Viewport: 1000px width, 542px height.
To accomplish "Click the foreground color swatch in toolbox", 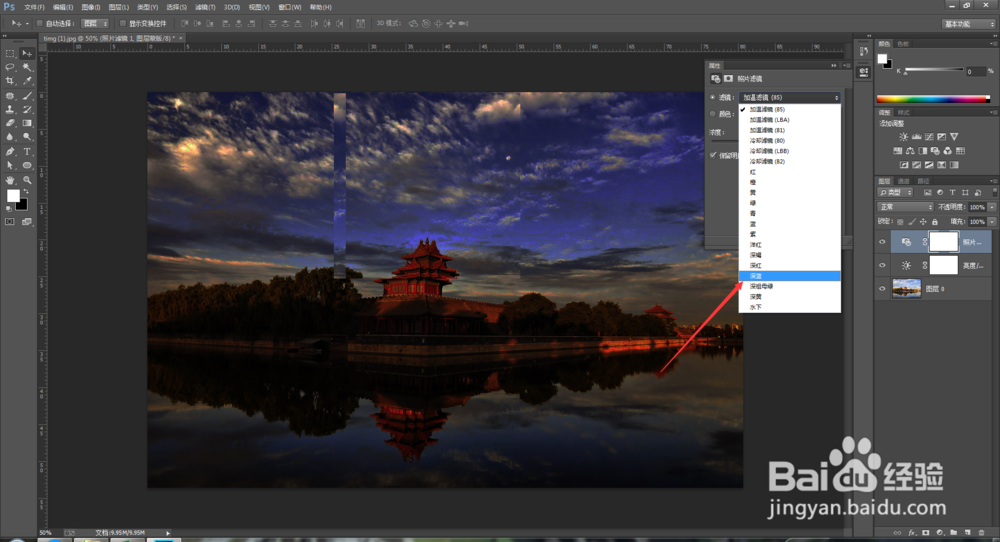I will click(x=13, y=196).
